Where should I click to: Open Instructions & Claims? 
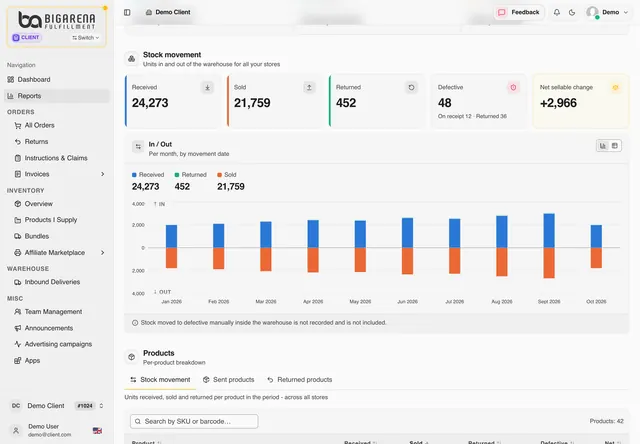click(x=58, y=158)
